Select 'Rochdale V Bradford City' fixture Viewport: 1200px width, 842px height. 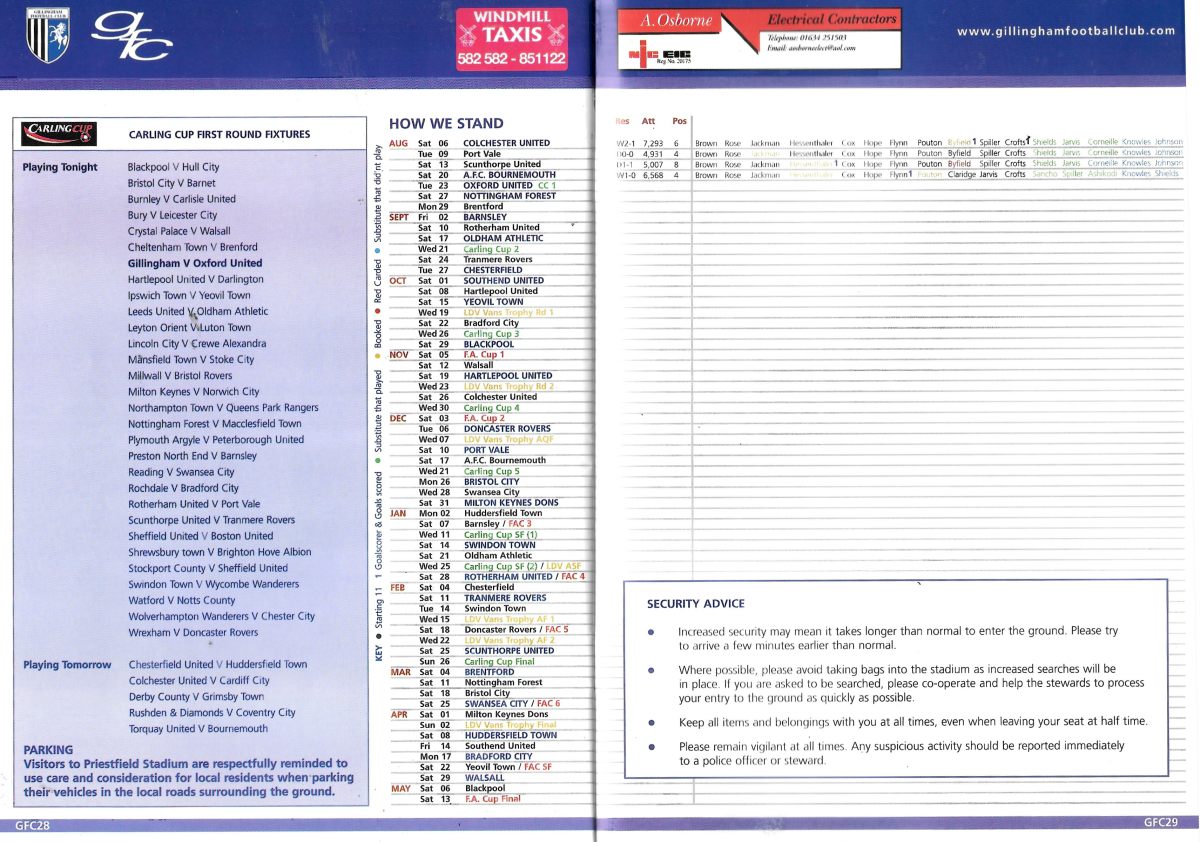tap(183, 487)
